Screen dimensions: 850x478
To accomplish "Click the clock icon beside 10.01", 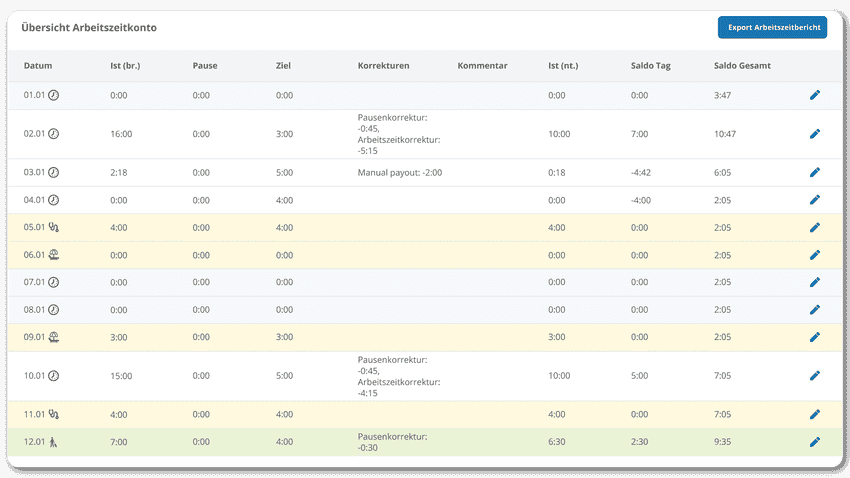I will (x=53, y=376).
